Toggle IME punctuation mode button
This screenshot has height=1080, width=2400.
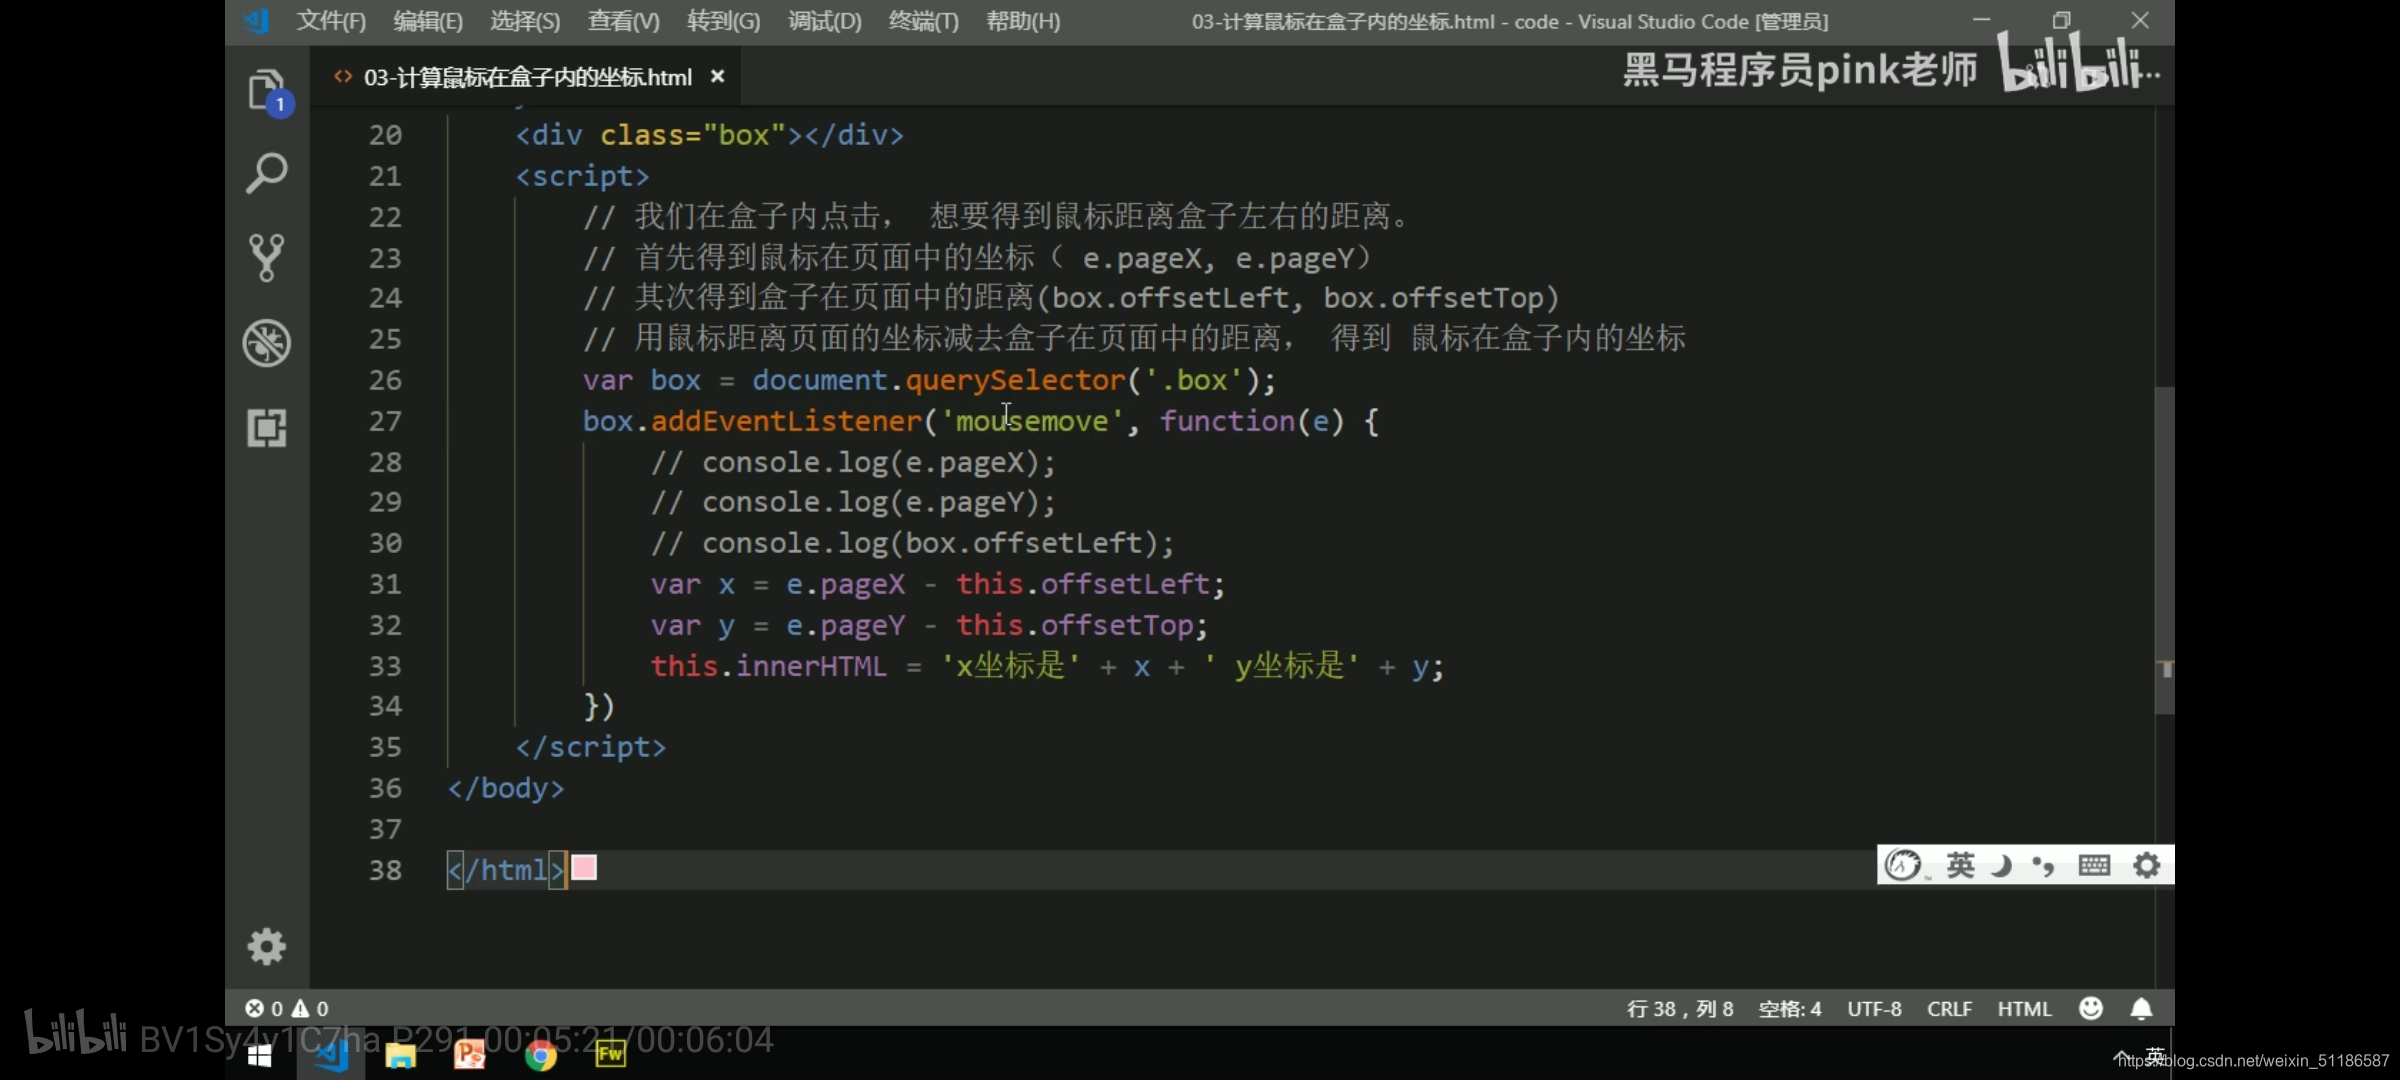[x=2043, y=865]
